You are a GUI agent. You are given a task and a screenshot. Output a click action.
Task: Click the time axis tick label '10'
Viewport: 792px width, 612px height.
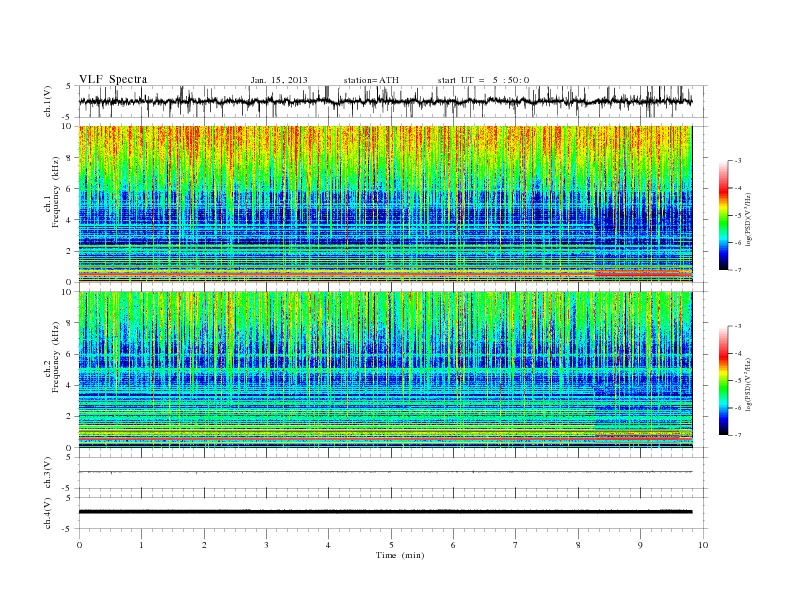[703, 545]
